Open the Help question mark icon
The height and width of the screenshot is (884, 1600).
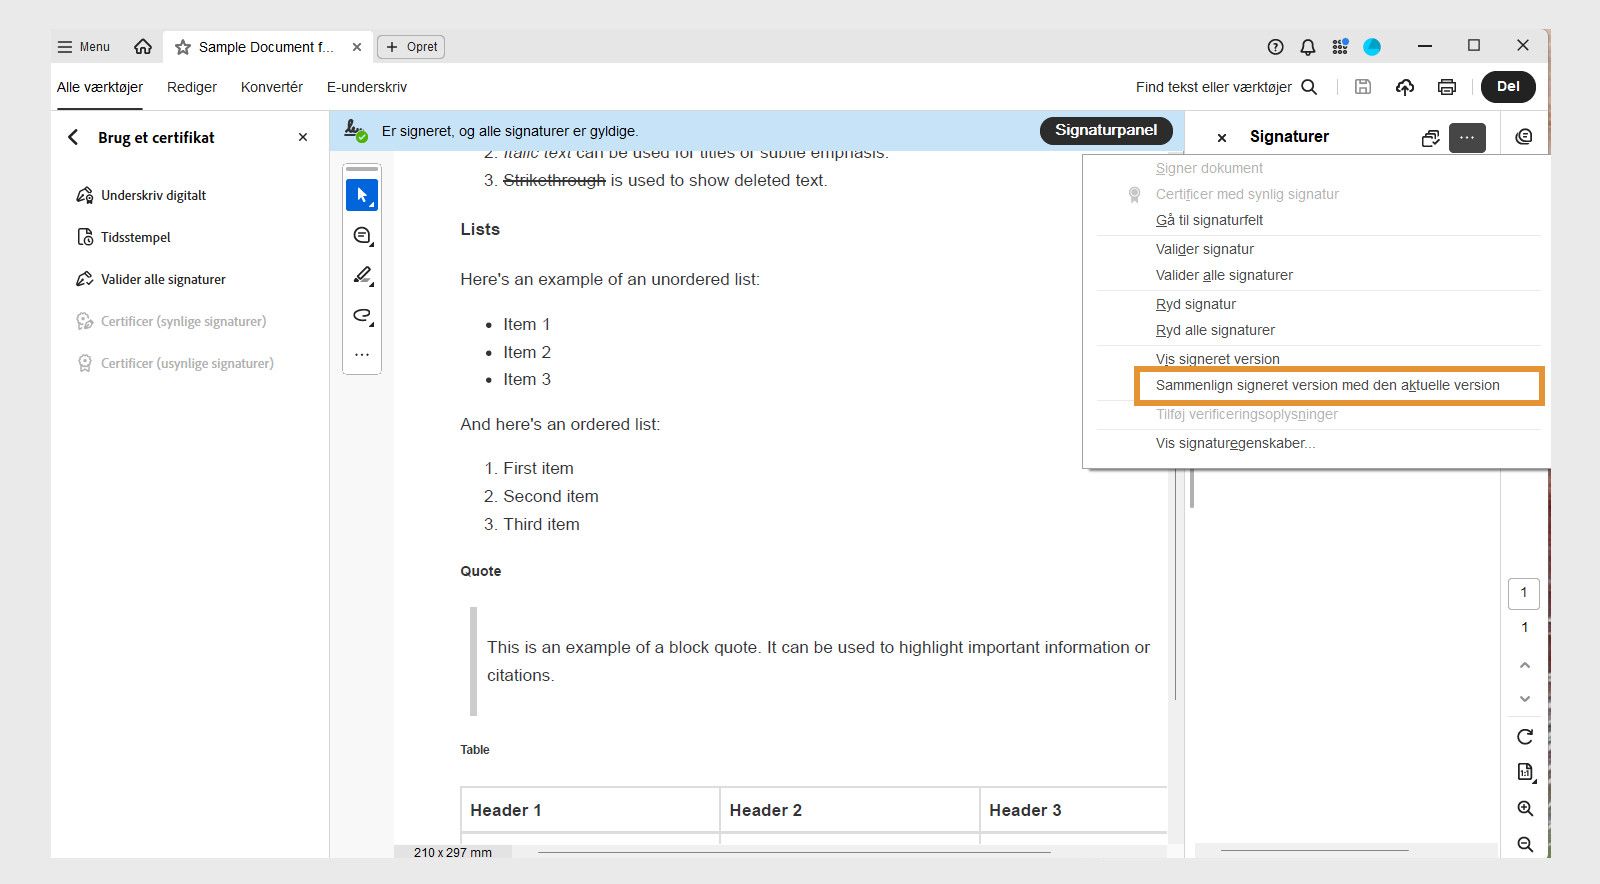click(1275, 47)
